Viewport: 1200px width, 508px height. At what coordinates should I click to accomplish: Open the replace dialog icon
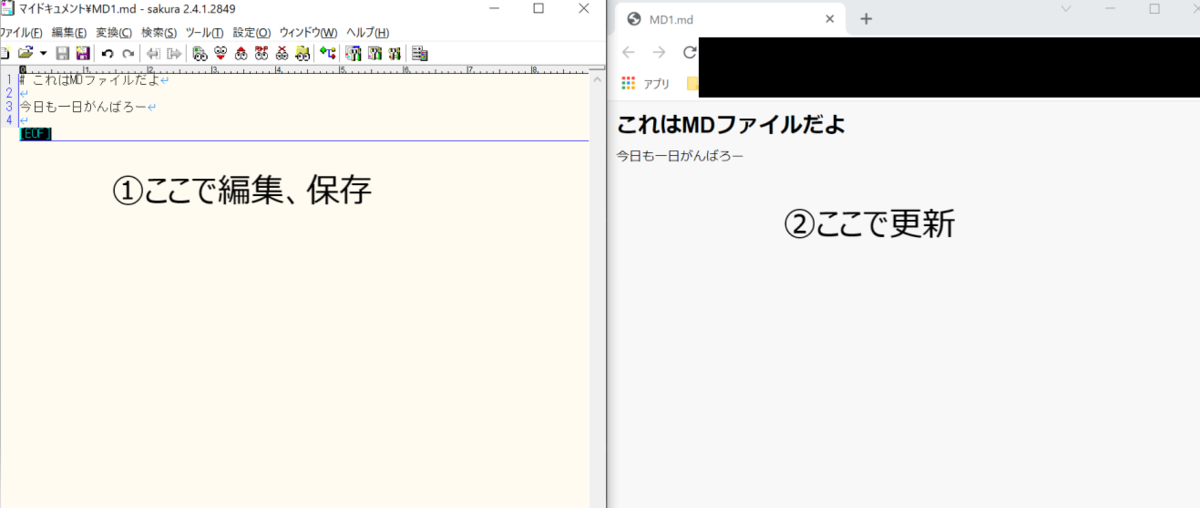click(x=261, y=53)
